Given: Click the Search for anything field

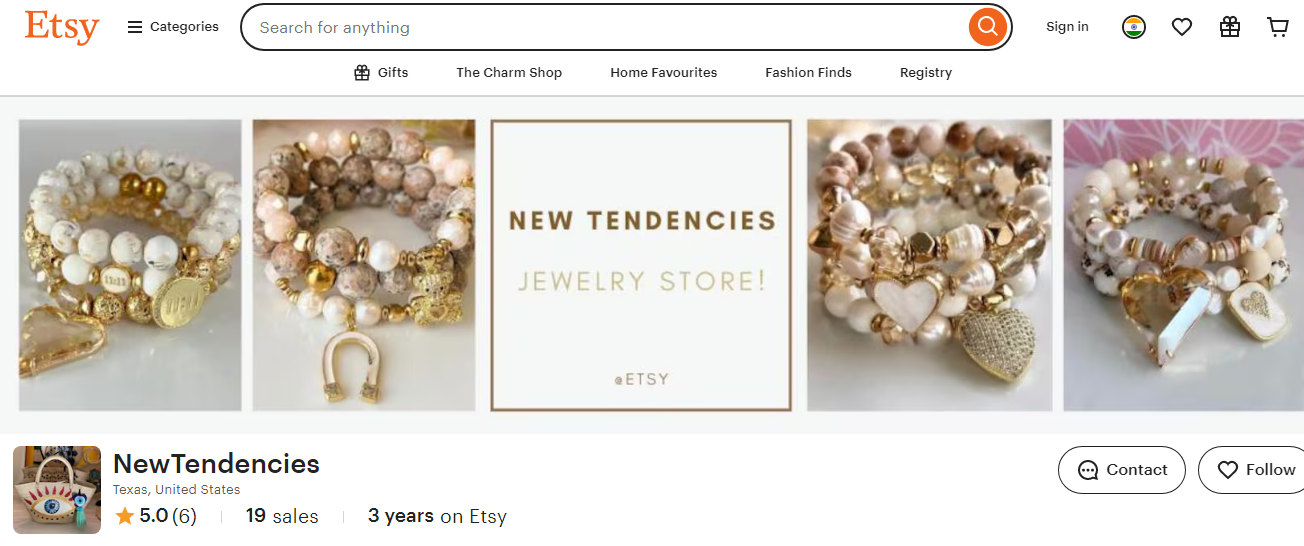Looking at the screenshot, I should tap(600, 27).
